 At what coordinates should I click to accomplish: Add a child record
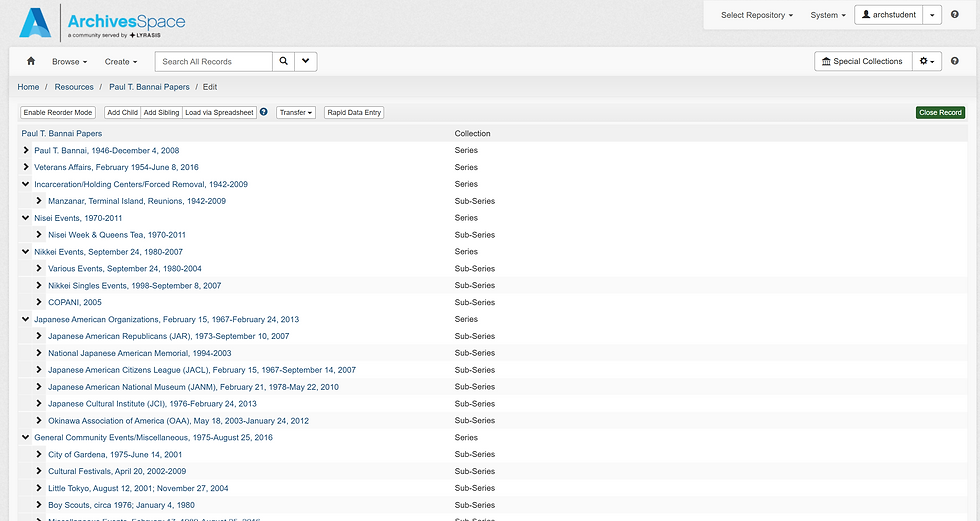pyautogui.click(x=122, y=112)
